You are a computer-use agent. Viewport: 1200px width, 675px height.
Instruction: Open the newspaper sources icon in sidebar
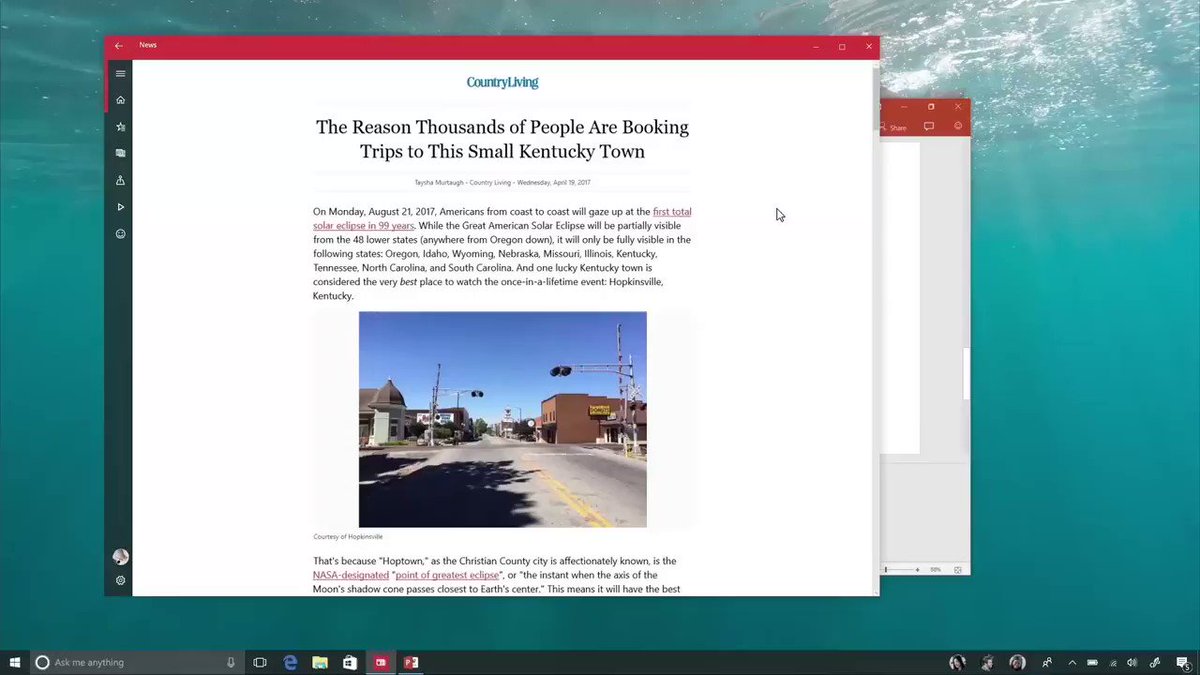[x=120, y=154]
